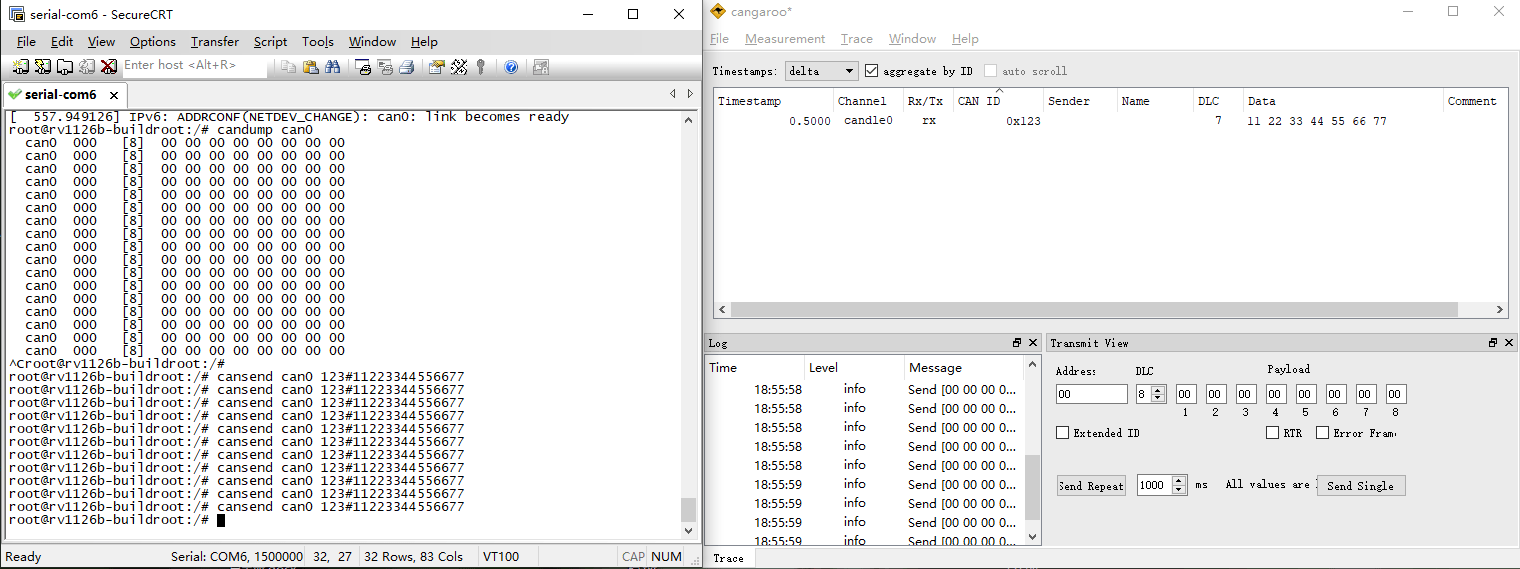Click the Copy icon in SecureCRT toolbar
1520x569 pixels.
point(288,67)
